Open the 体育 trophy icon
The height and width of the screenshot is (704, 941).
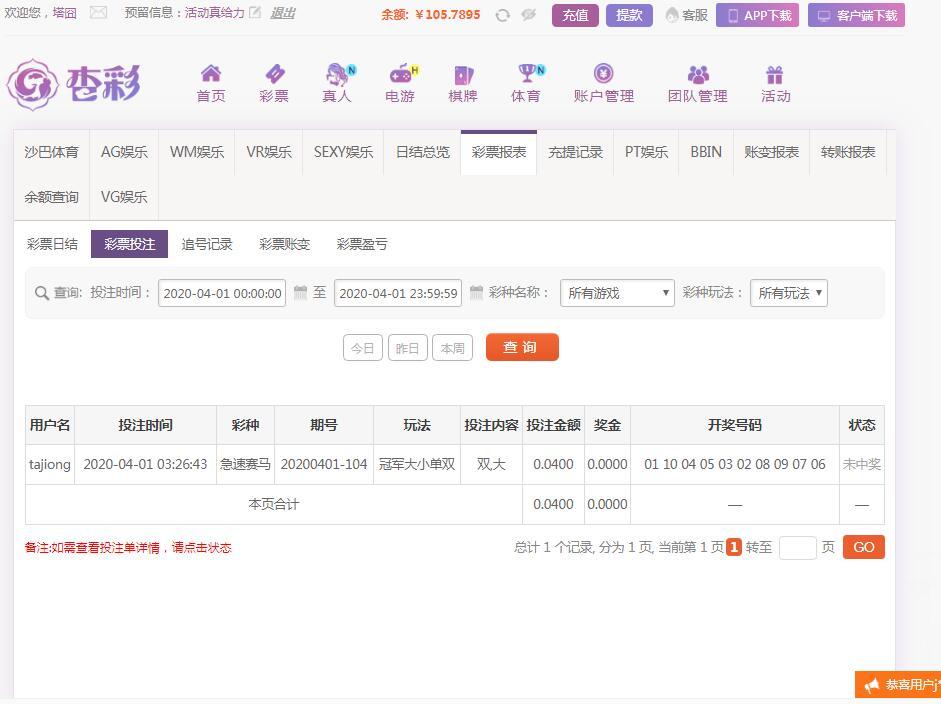pyautogui.click(x=529, y=73)
